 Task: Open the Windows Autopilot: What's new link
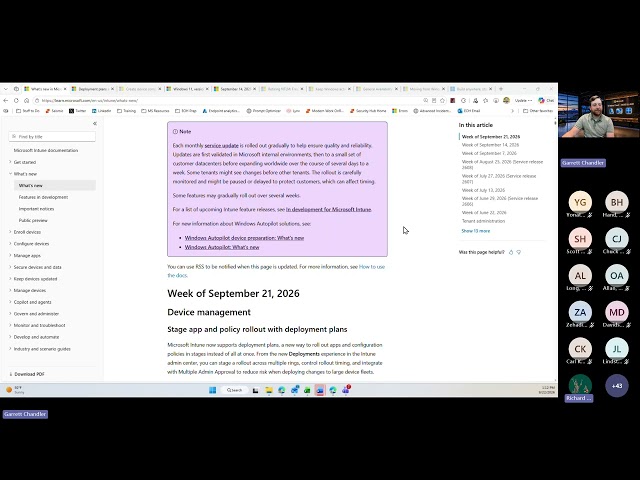[222, 247]
